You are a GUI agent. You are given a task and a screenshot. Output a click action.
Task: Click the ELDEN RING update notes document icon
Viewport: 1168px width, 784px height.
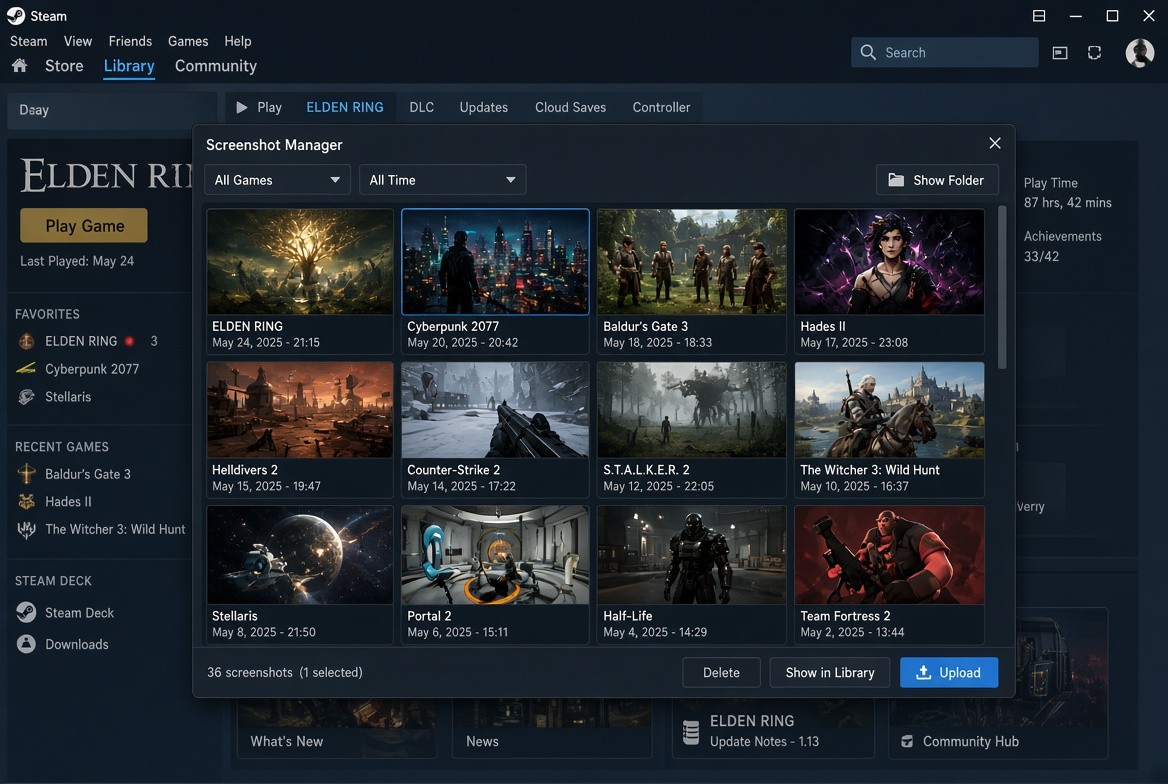pyautogui.click(x=691, y=733)
